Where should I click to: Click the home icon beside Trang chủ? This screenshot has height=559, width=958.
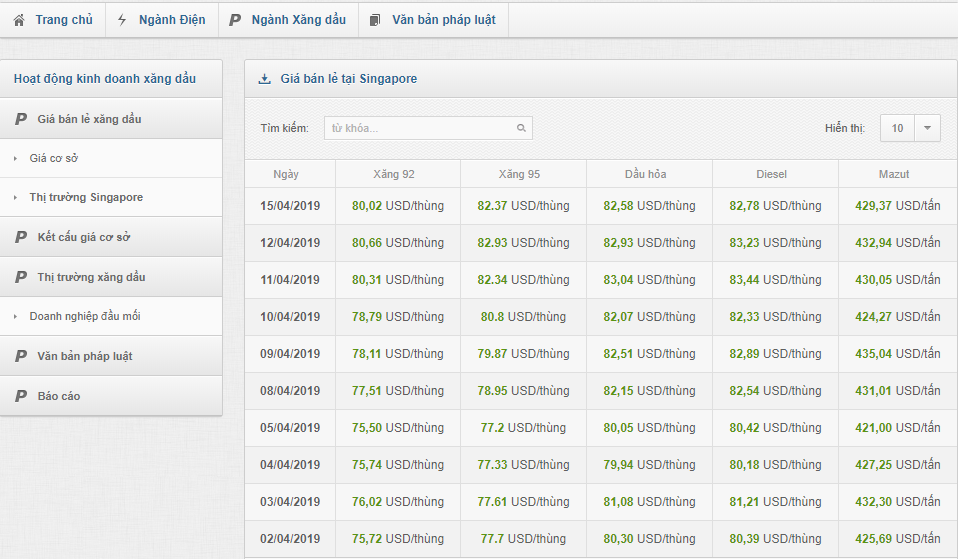coord(19,20)
